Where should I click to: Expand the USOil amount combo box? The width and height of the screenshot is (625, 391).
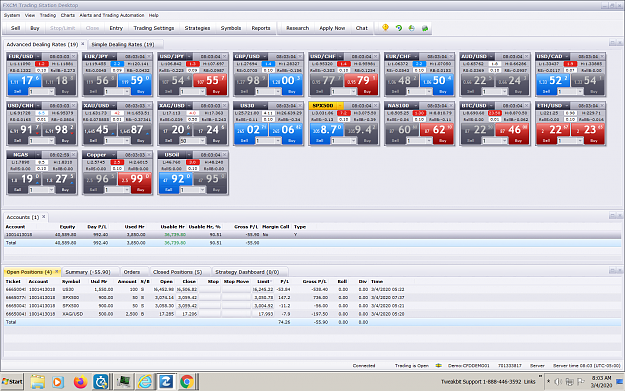202,190
